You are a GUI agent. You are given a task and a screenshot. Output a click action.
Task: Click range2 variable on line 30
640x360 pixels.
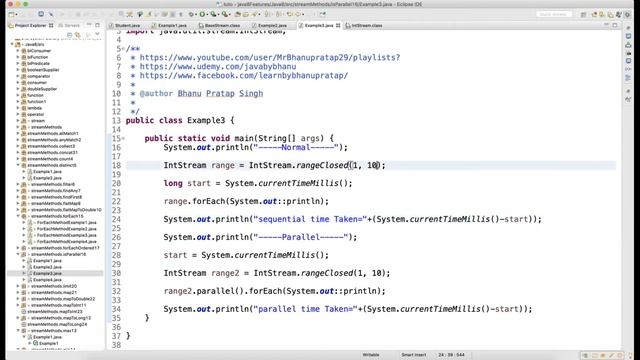(x=225, y=273)
